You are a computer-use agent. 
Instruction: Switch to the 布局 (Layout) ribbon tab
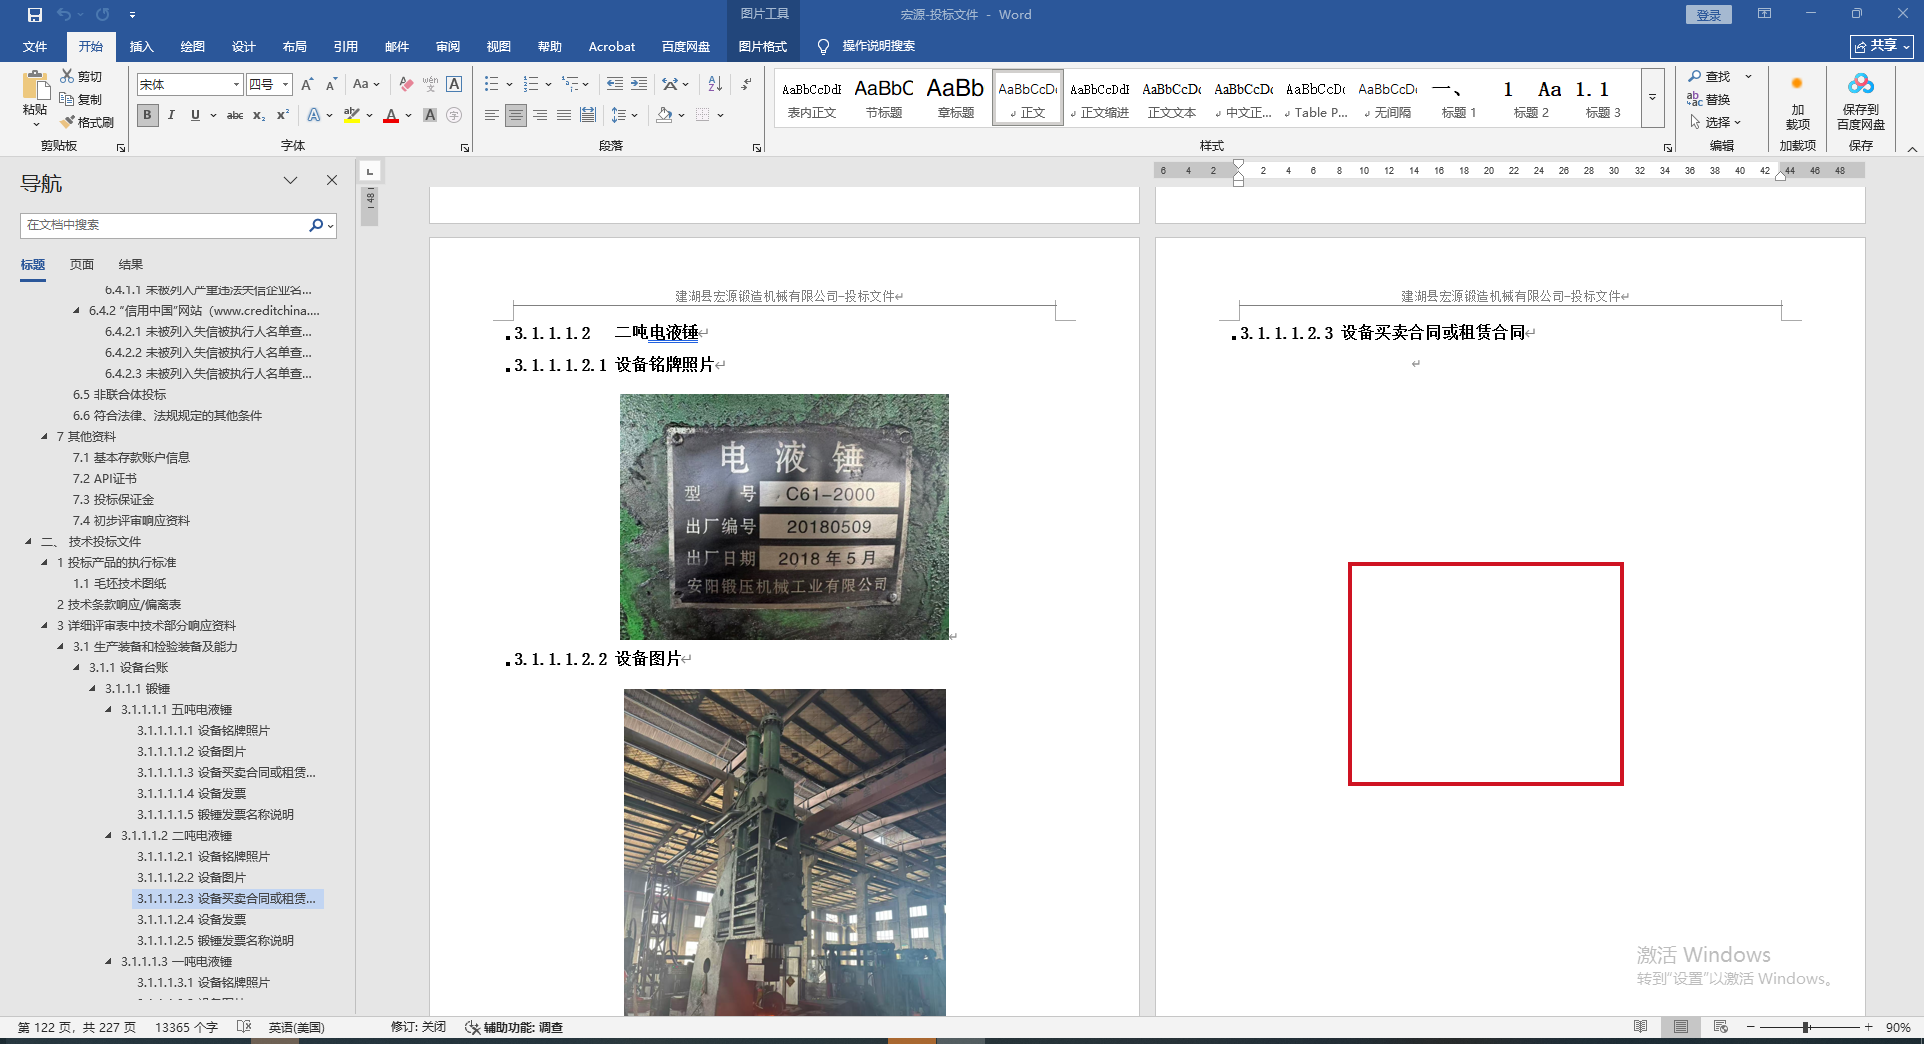click(x=295, y=46)
